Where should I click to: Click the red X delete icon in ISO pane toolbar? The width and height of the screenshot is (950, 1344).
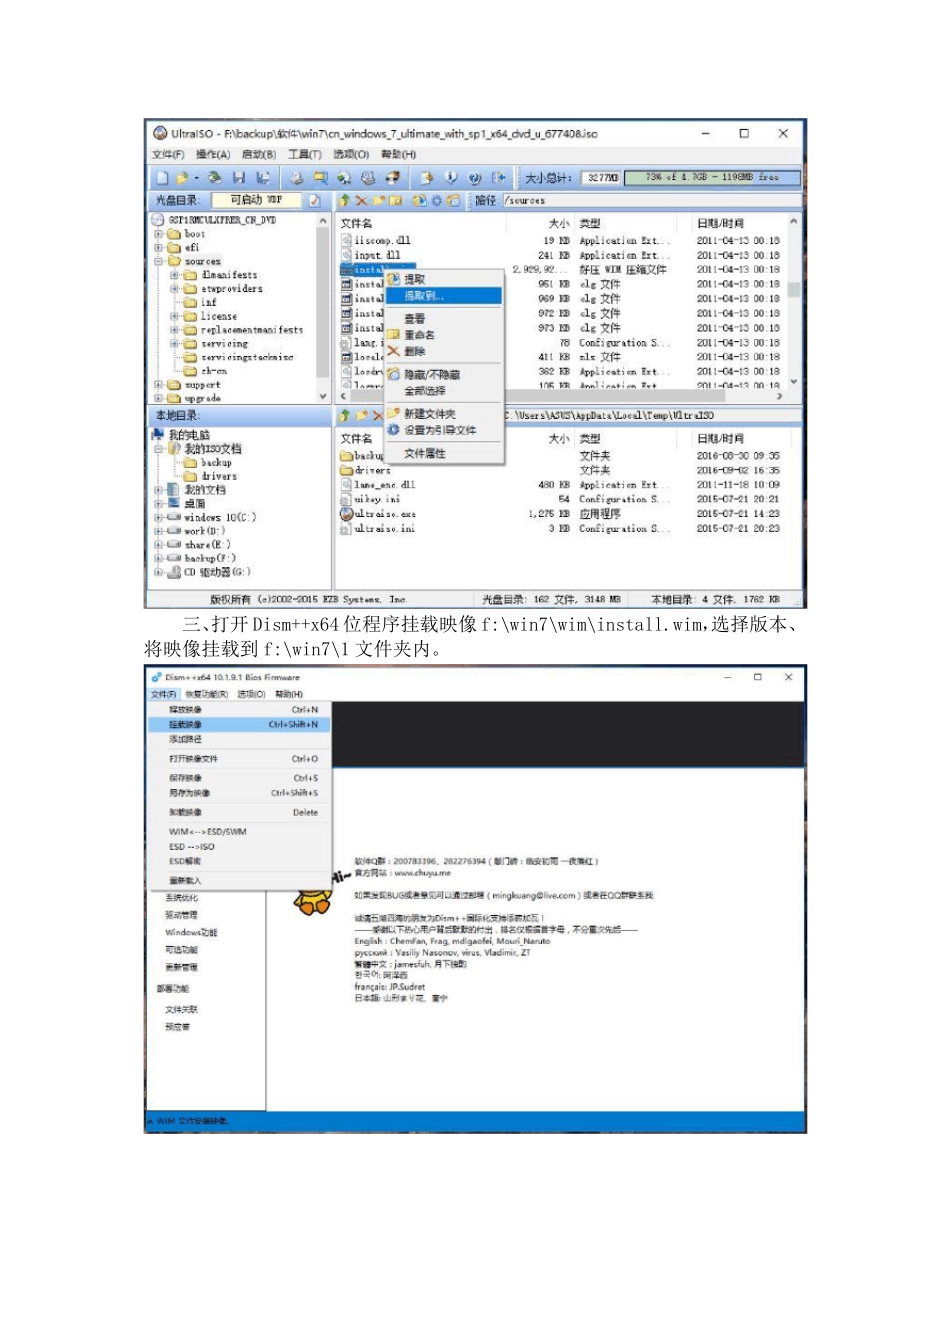coord(361,201)
